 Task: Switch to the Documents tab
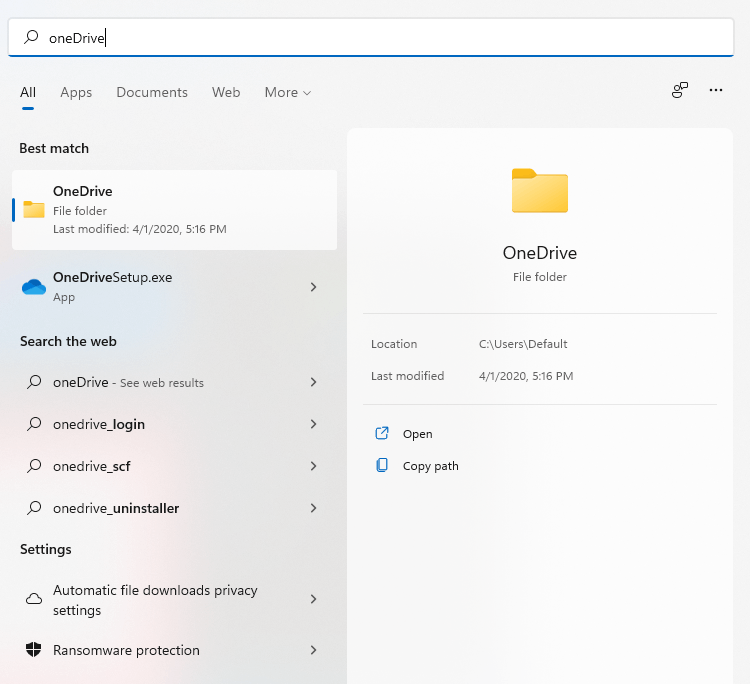pos(152,92)
